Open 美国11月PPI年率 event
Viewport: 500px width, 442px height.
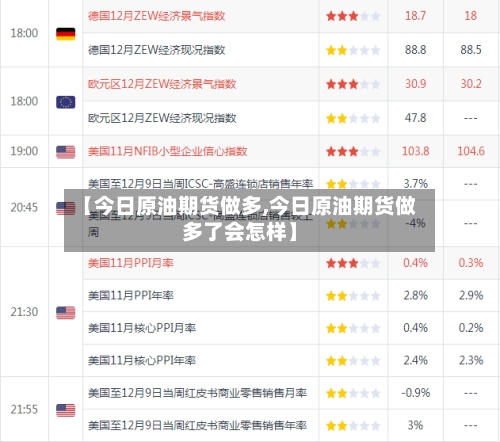click(131, 295)
